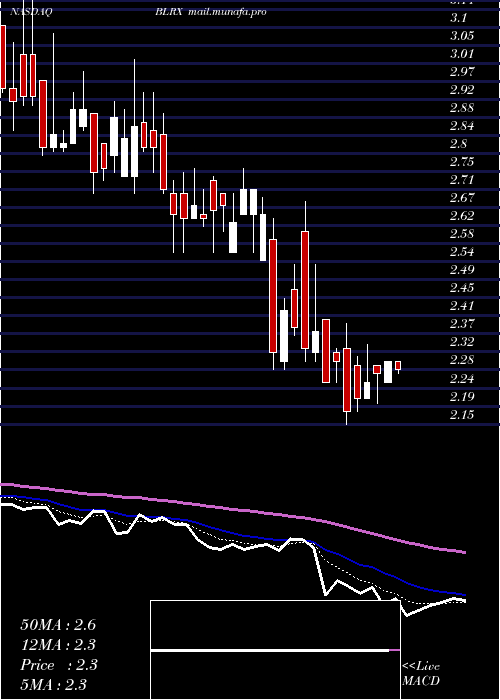Click the 2.37 price axis label

(x=462, y=324)
